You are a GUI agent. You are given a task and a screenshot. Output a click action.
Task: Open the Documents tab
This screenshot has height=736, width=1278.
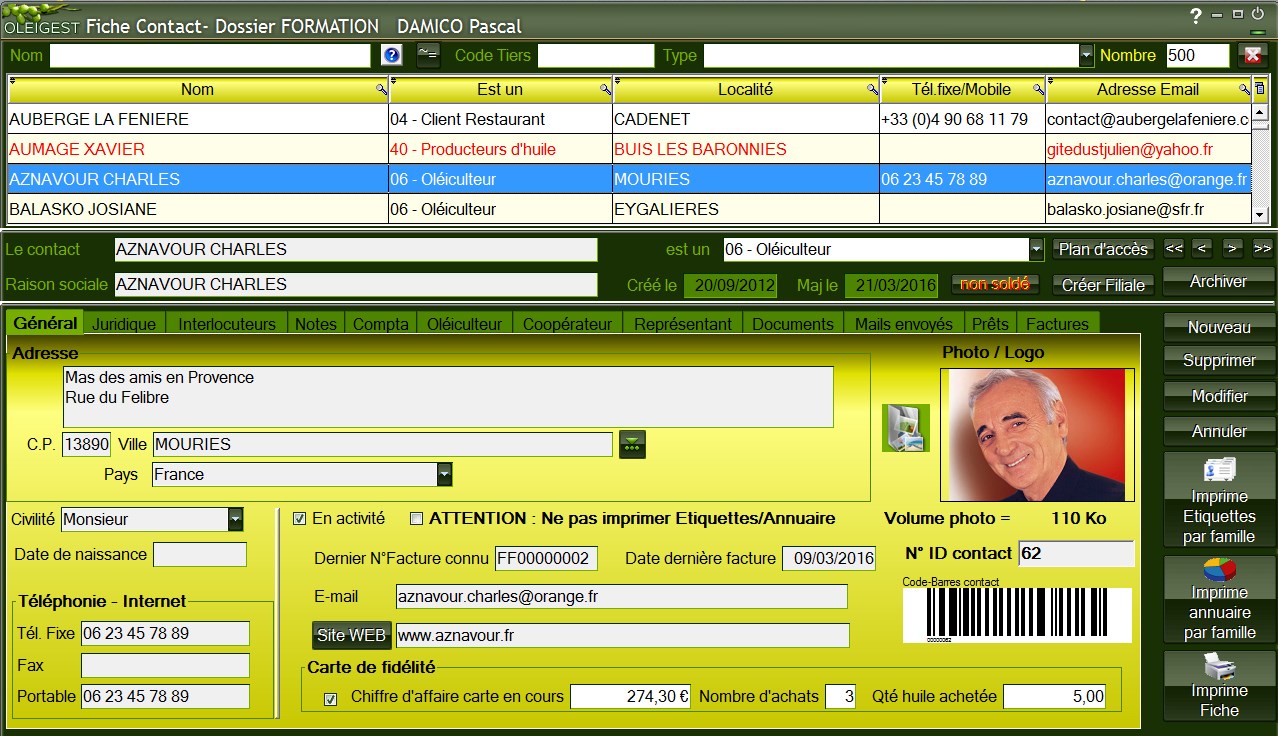tap(793, 324)
